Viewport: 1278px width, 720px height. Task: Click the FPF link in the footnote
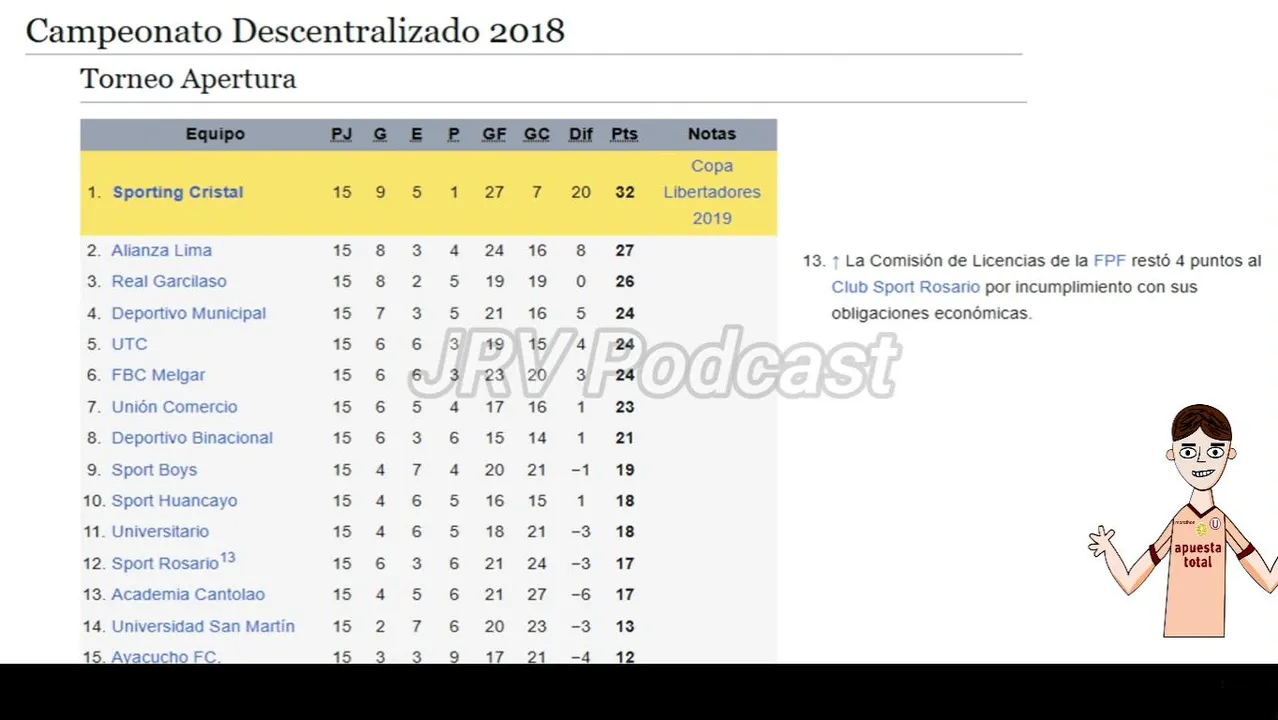coord(1109,261)
